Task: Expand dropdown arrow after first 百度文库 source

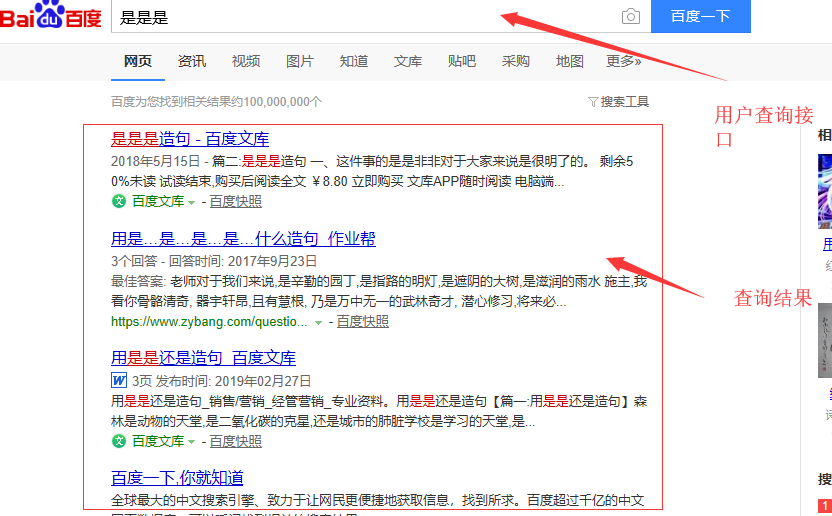Action: (x=192, y=203)
